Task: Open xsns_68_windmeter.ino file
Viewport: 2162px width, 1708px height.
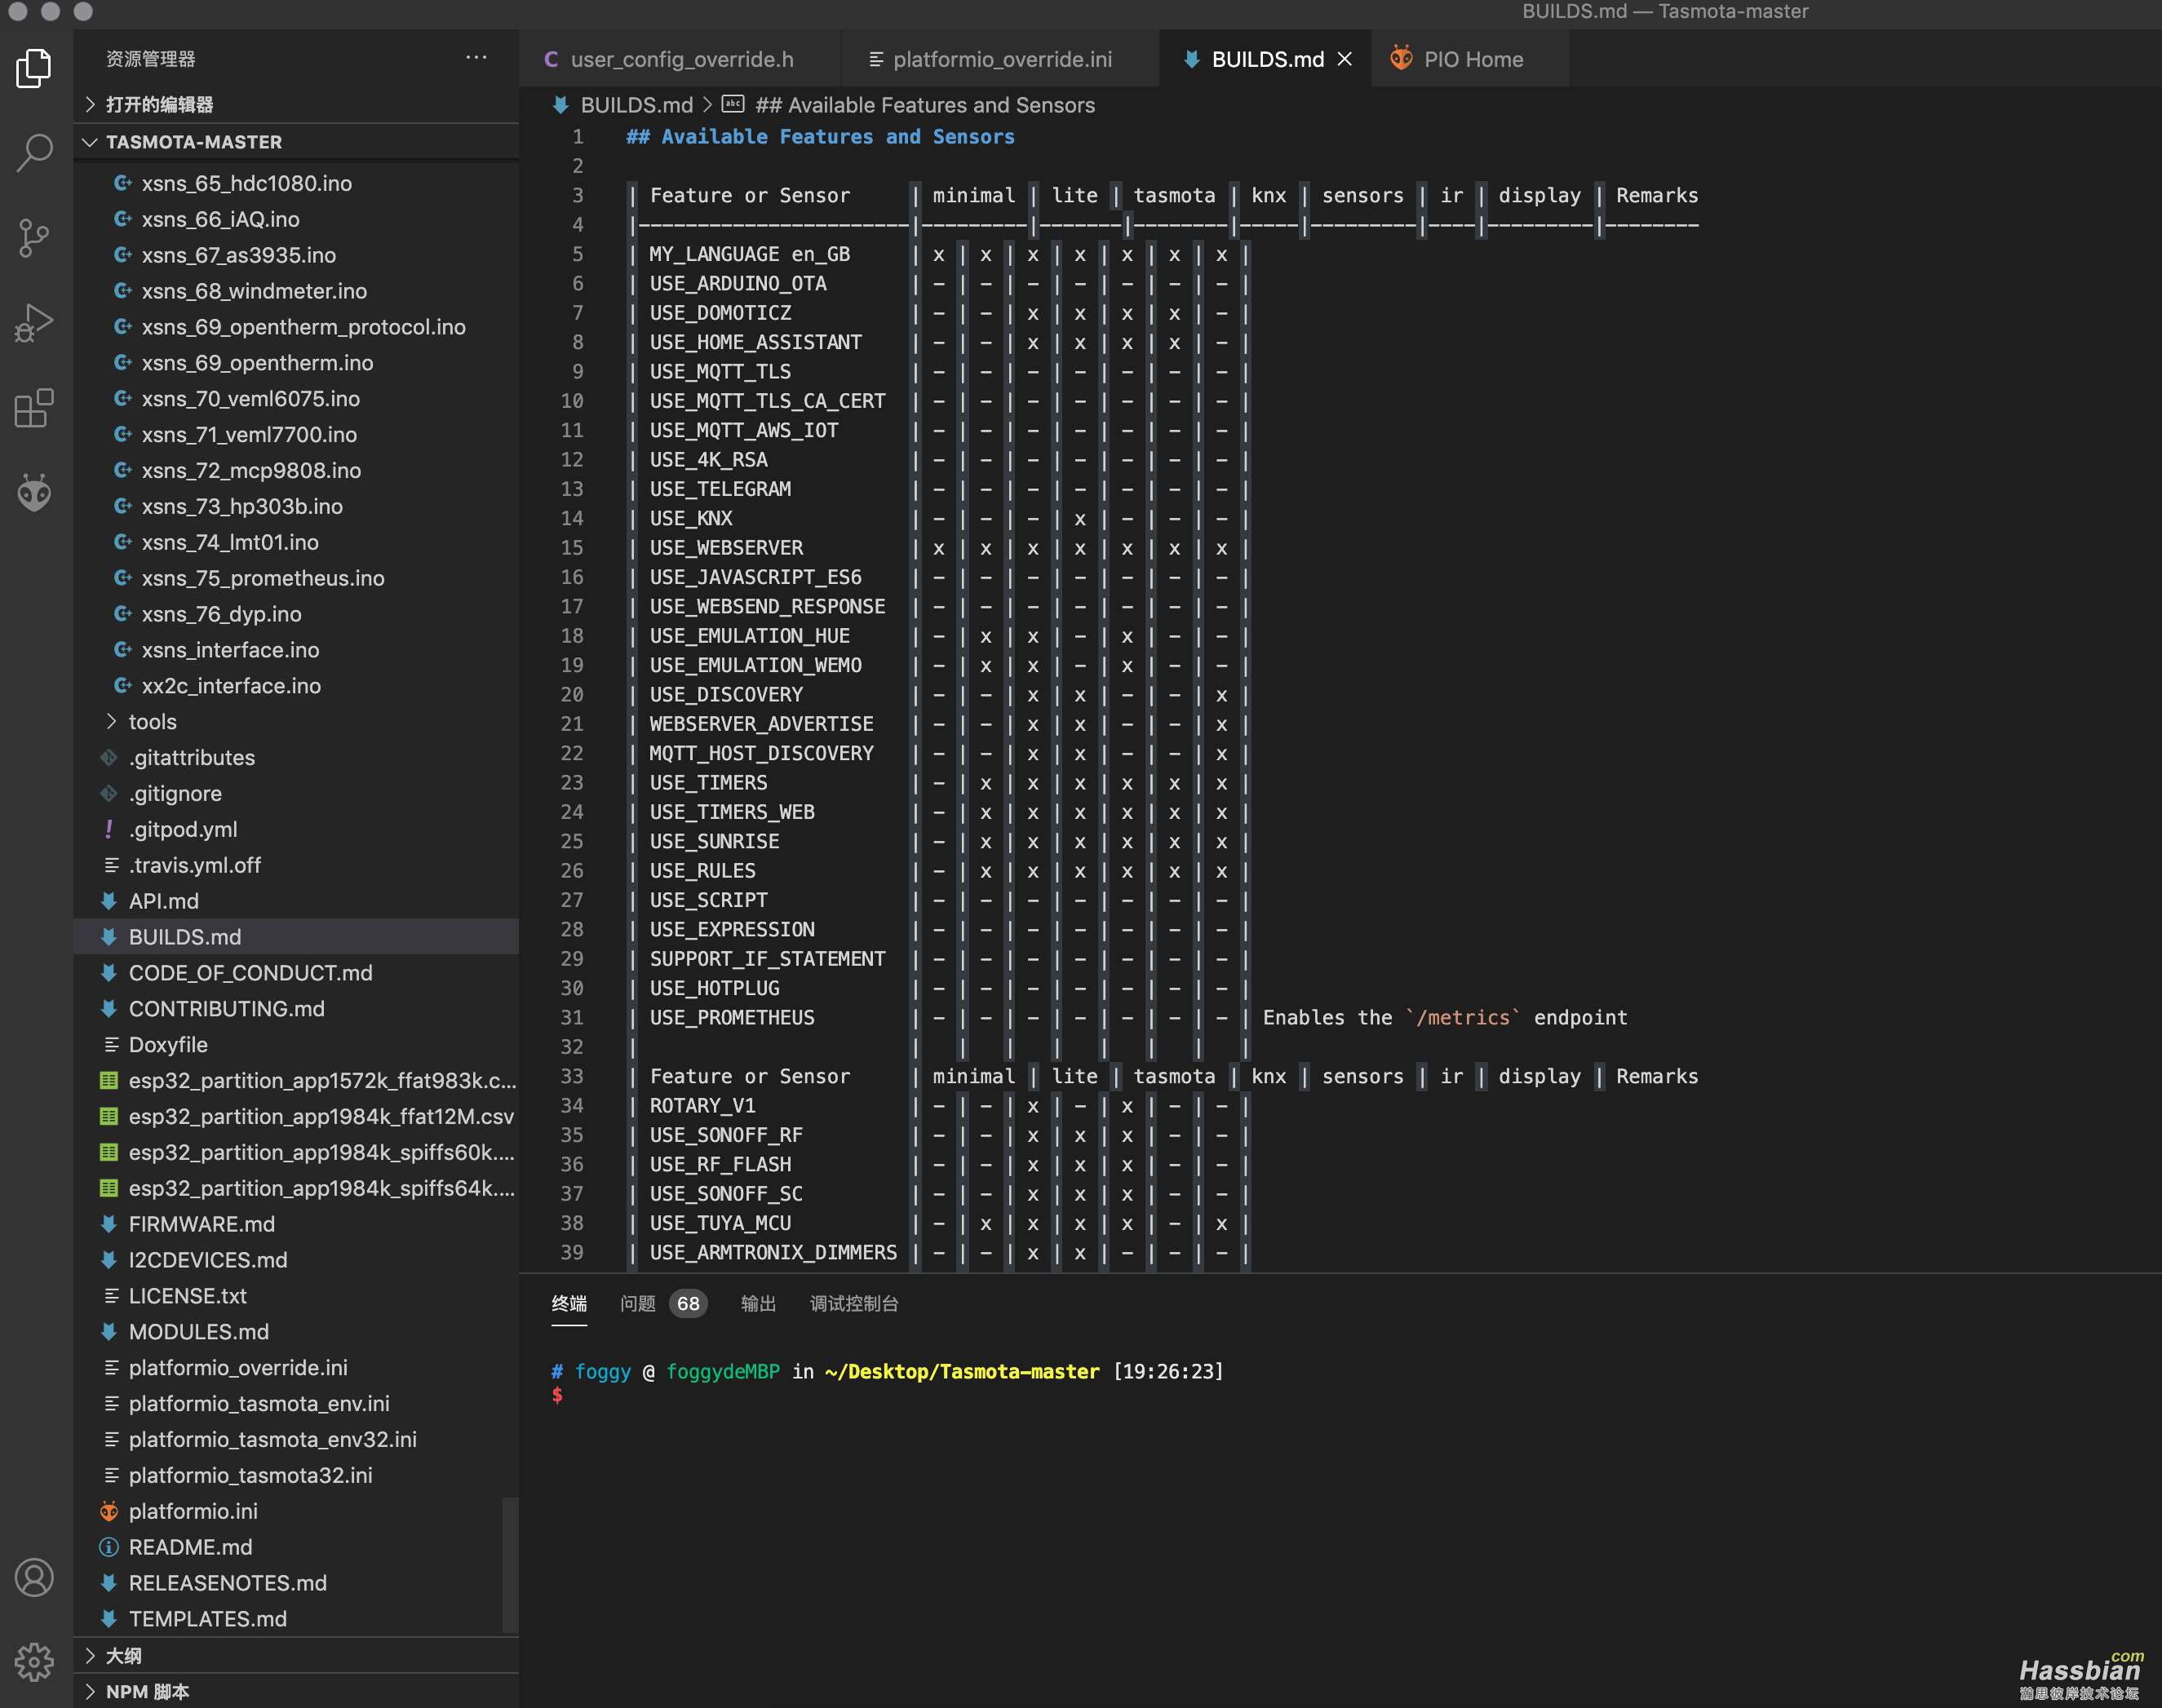Action: click(x=296, y=291)
